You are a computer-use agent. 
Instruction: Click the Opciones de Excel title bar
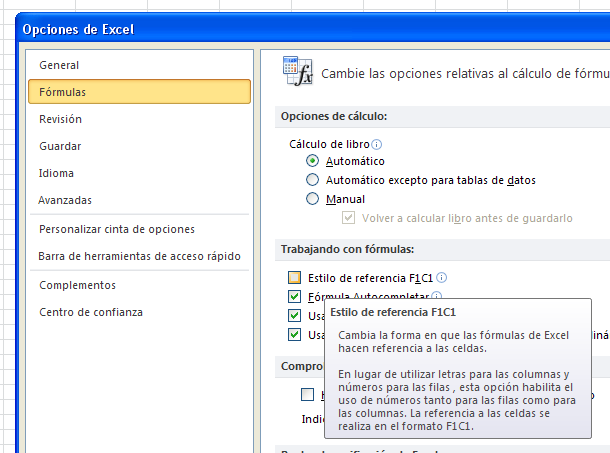[313, 29]
